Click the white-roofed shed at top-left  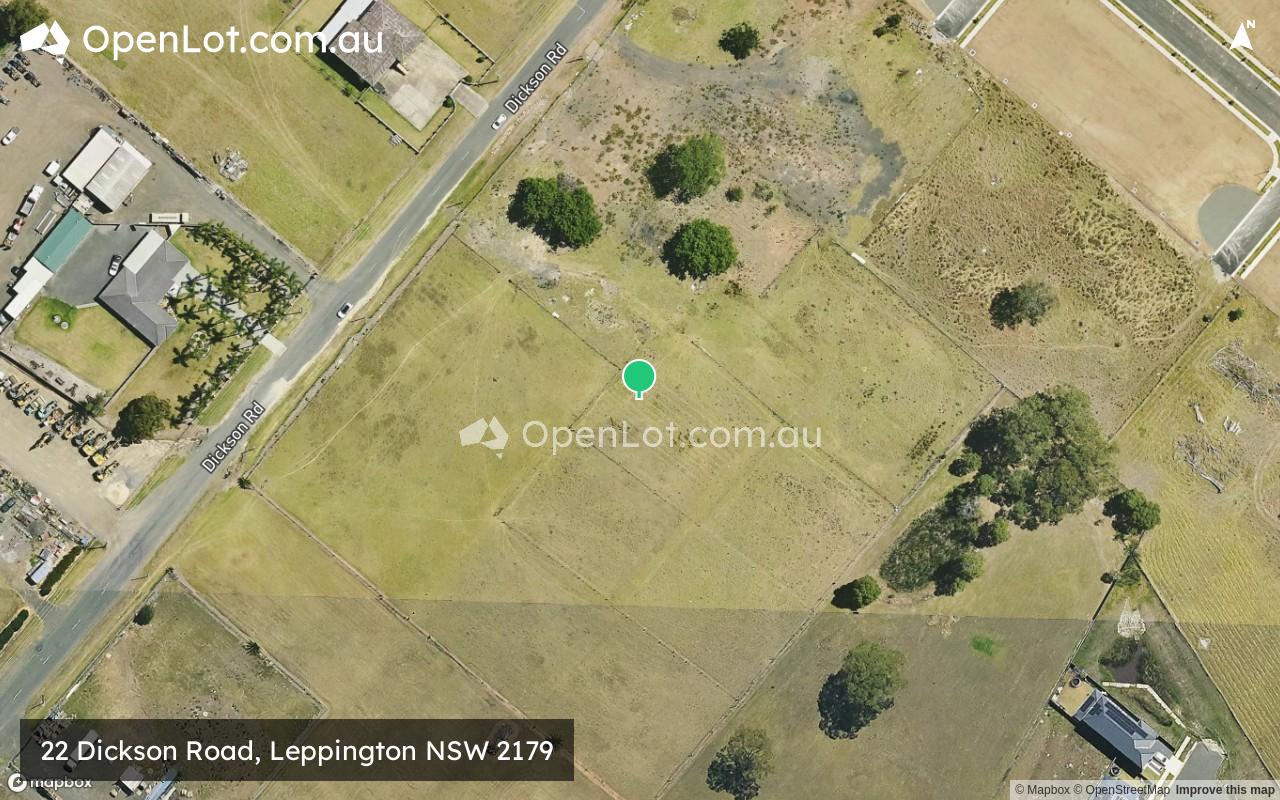coord(106,167)
